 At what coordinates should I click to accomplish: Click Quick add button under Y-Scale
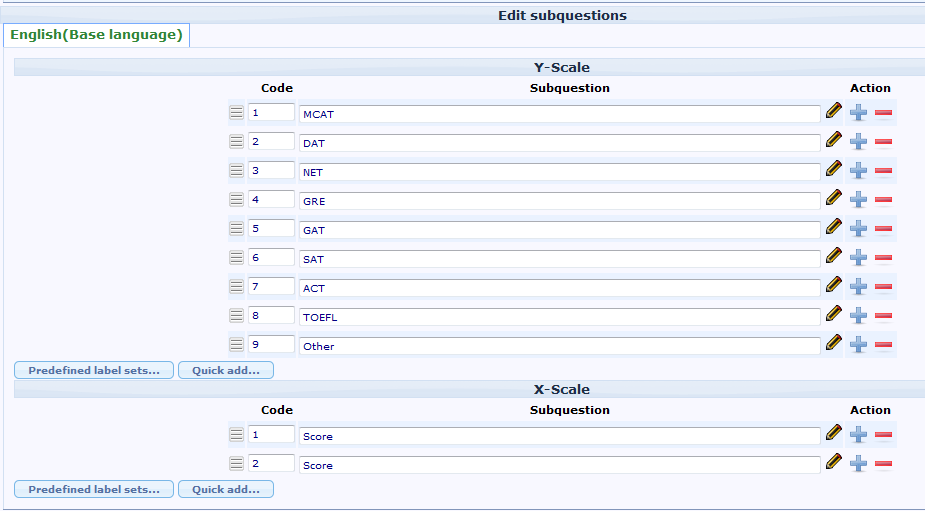[226, 370]
